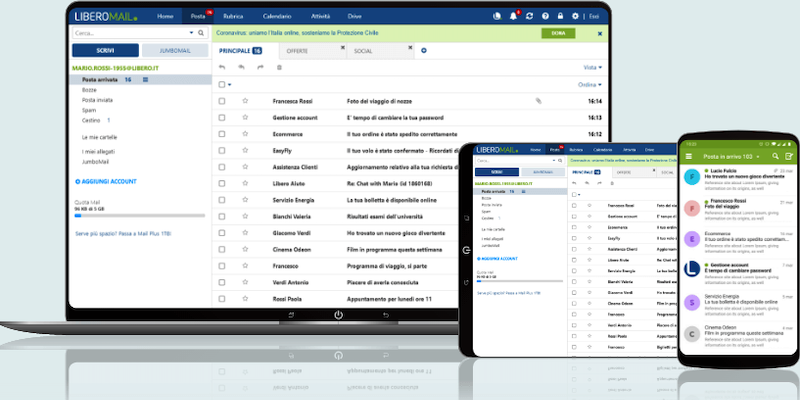The height and width of the screenshot is (400, 800).
Task: Click the Quota Mail usage bar on laptop
Action: pos(139,215)
